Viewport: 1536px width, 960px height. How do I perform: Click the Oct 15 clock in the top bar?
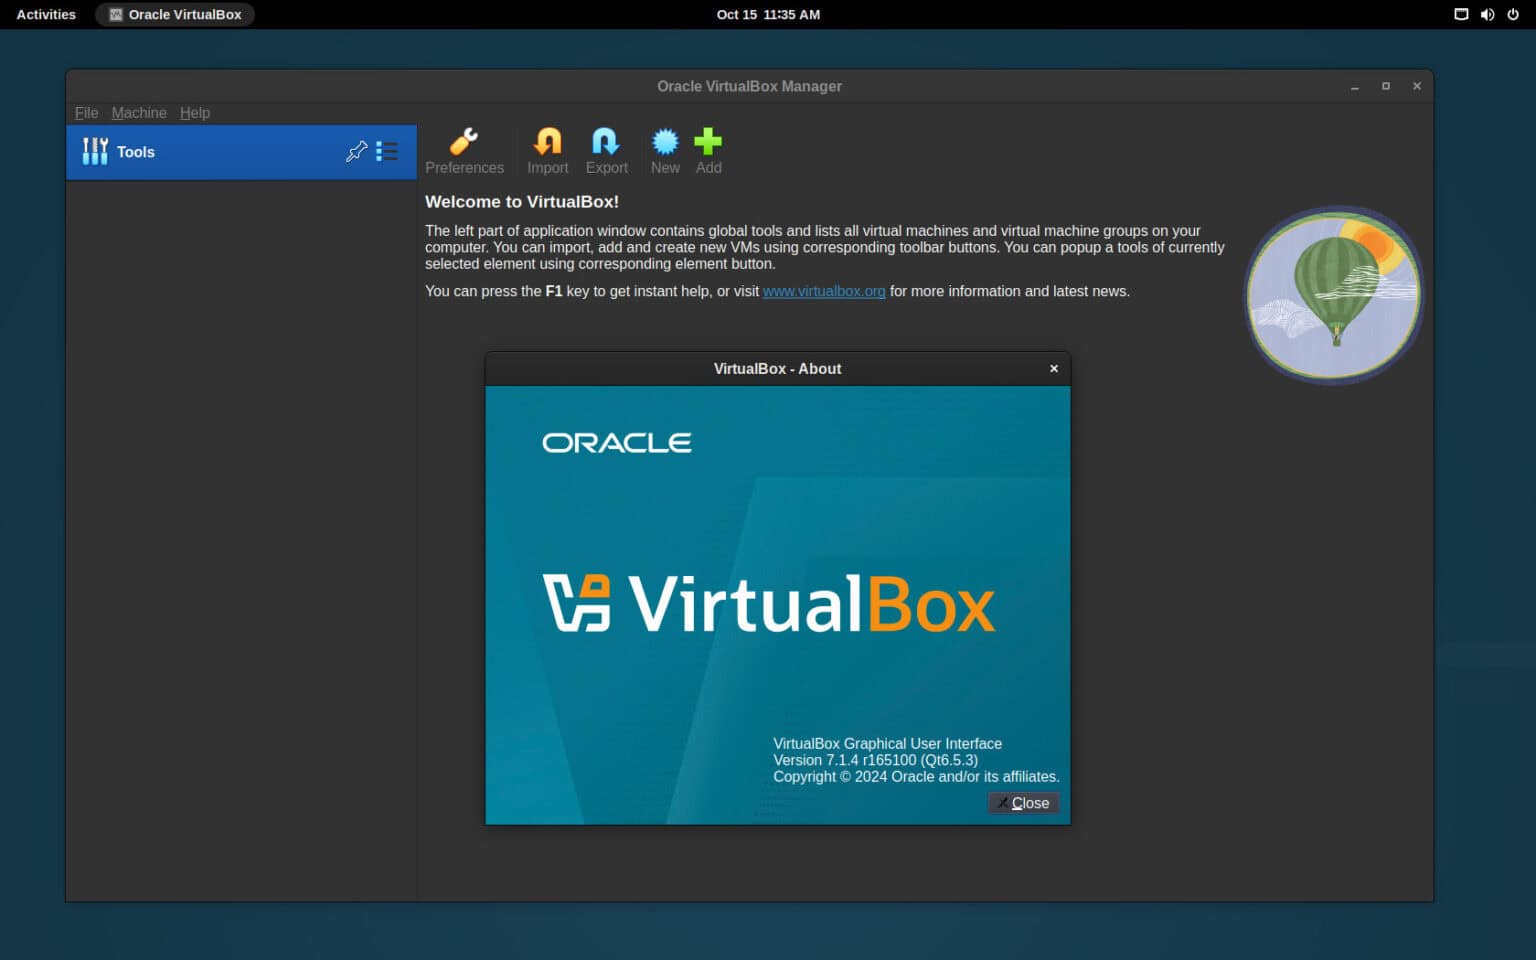tap(768, 14)
